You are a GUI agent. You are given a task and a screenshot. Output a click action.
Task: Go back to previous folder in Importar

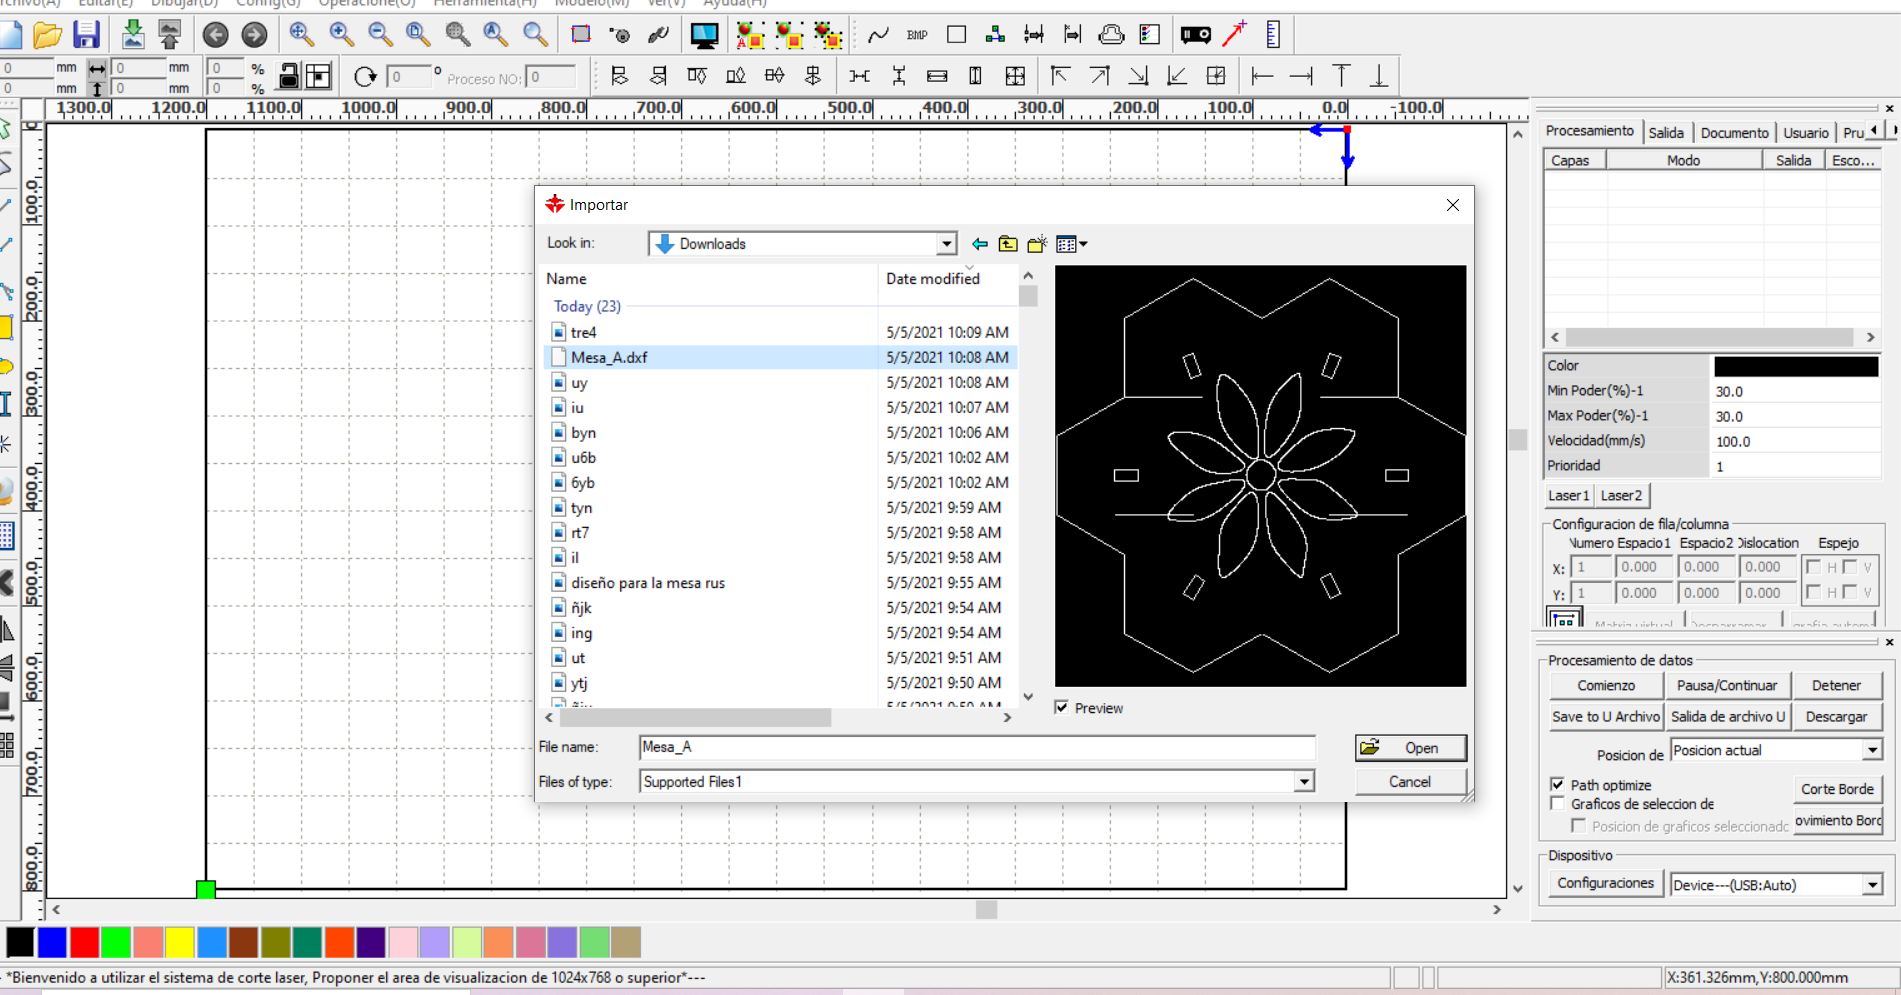(x=980, y=244)
